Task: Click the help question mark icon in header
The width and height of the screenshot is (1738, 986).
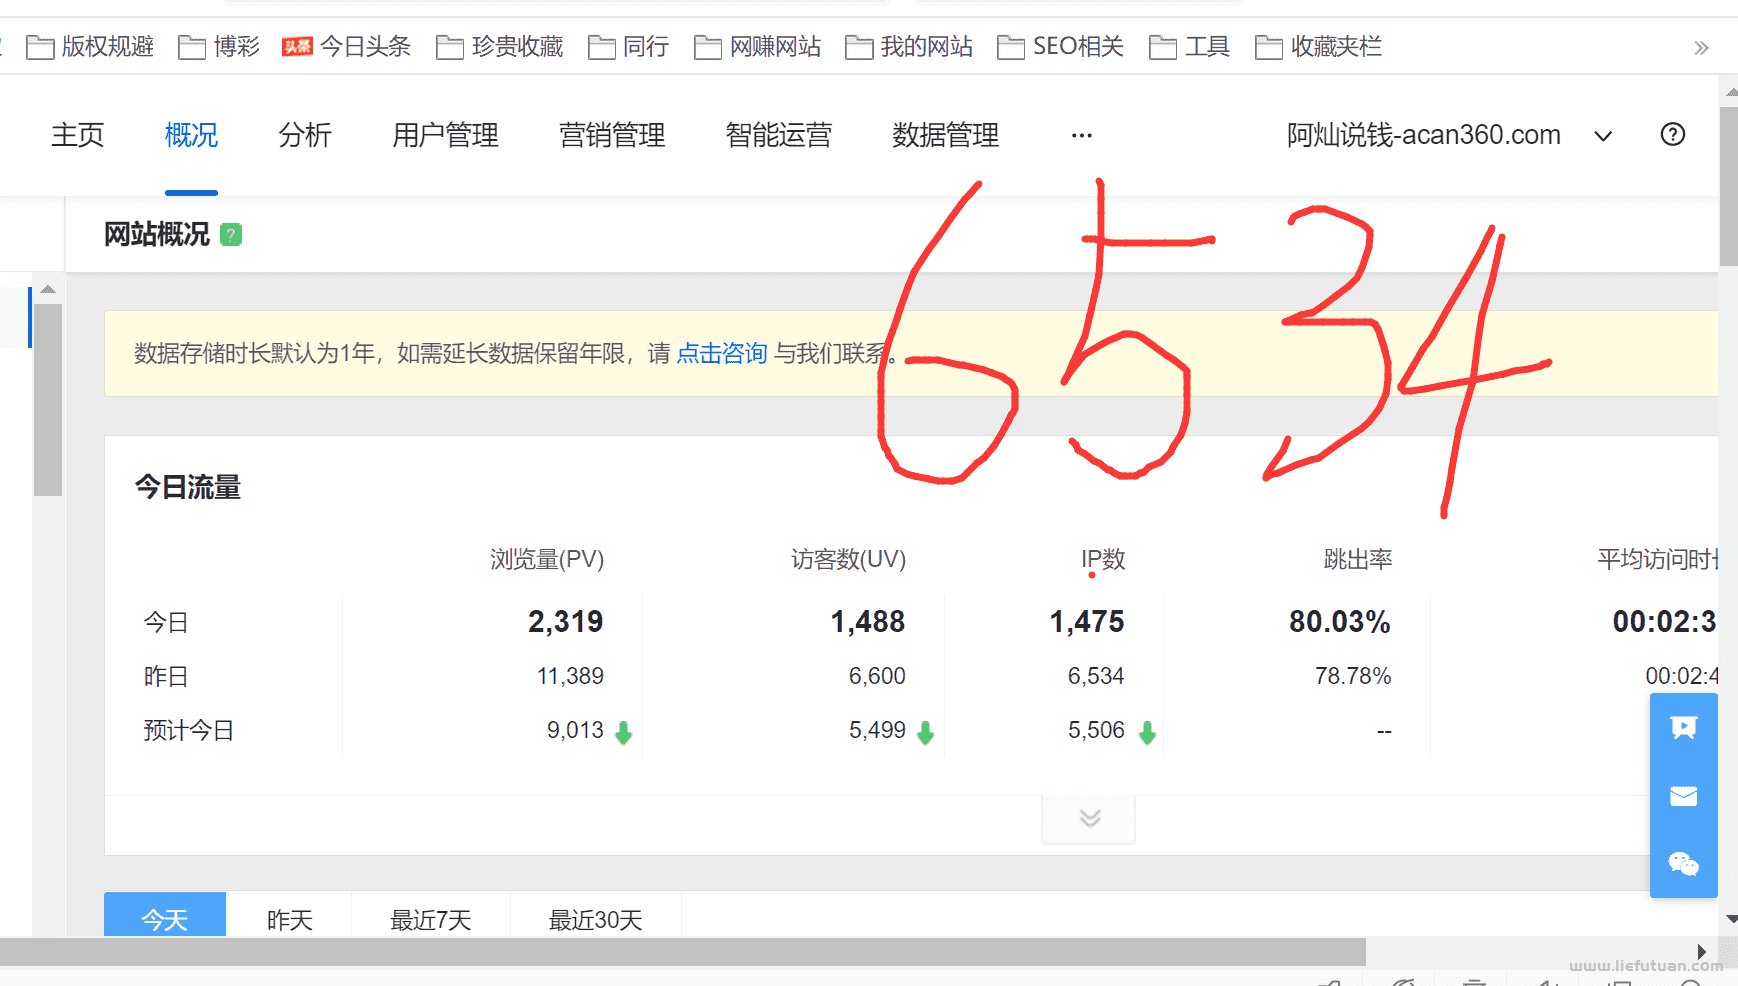Action: pyautogui.click(x=1672, y=134)
